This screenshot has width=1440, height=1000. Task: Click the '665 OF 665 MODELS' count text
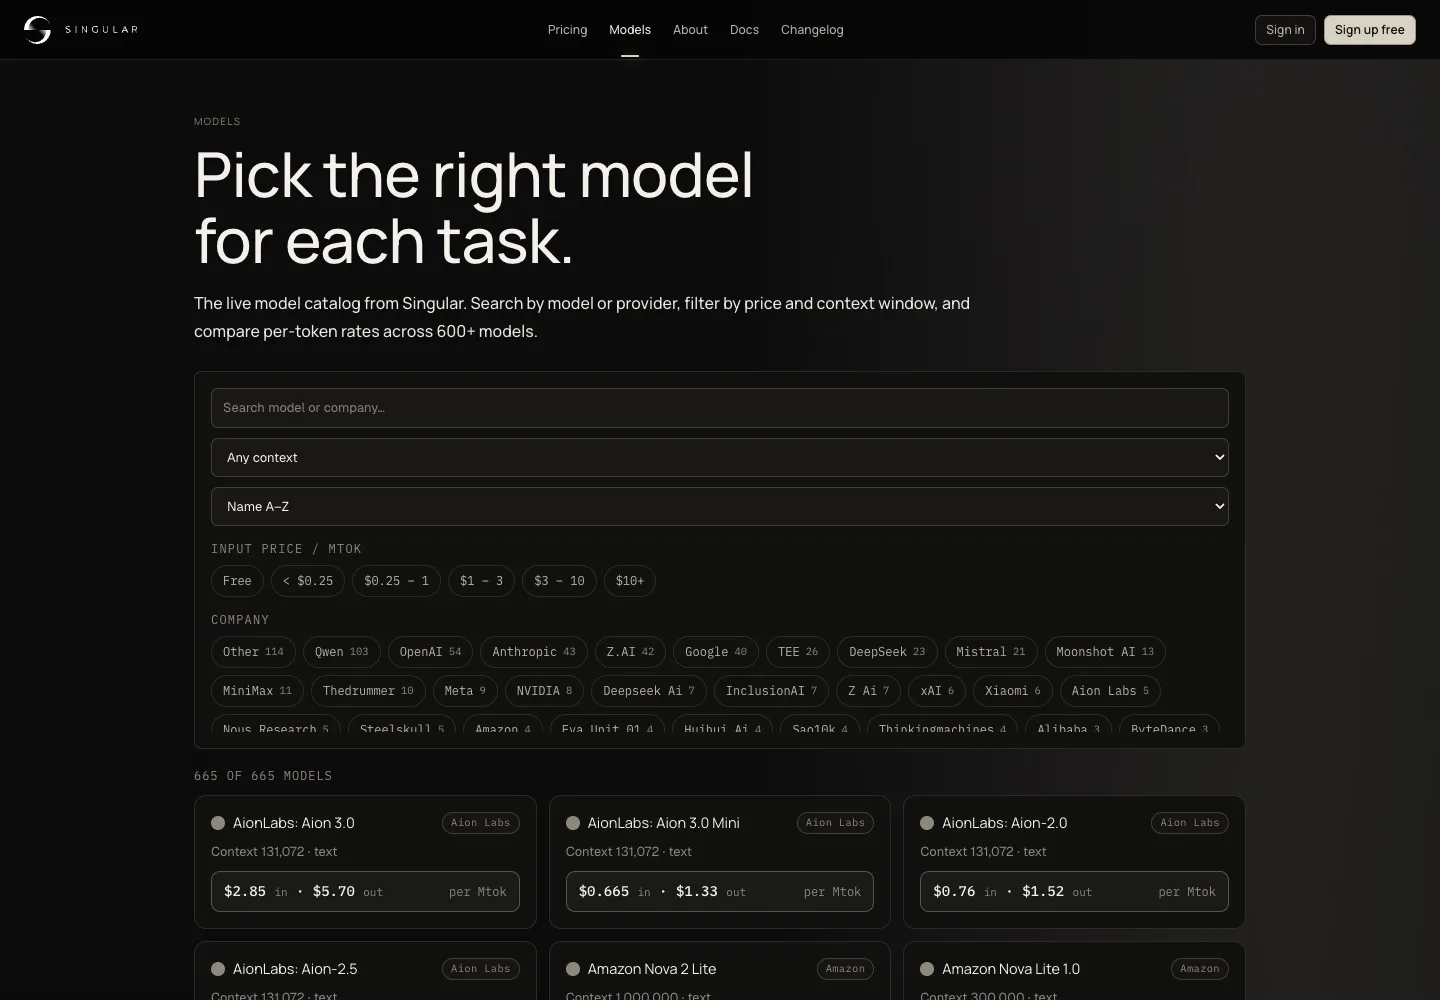[263, 776]
